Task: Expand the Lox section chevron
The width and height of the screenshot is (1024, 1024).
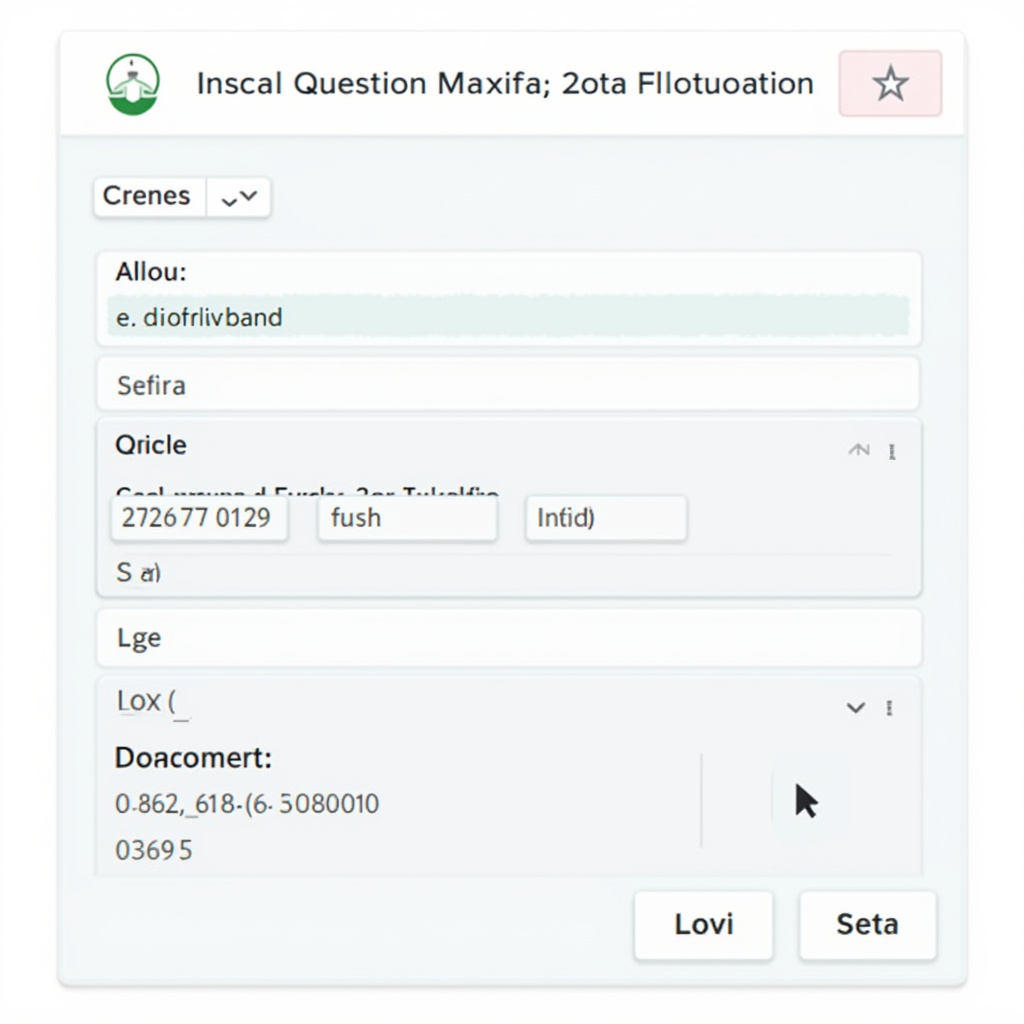Action: tap(856, 707)
